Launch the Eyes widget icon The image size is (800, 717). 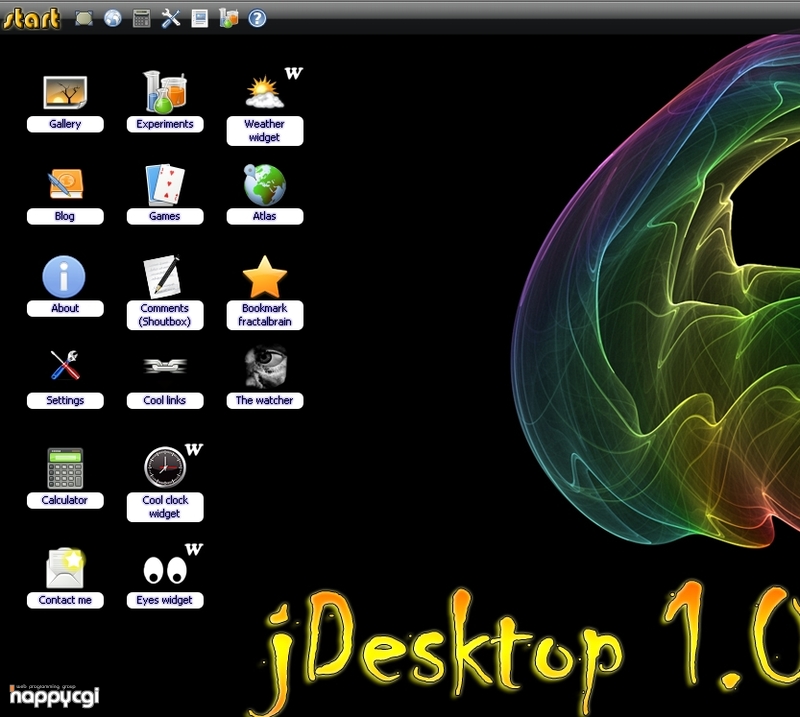pyautogui.click(x=165, y=570)
